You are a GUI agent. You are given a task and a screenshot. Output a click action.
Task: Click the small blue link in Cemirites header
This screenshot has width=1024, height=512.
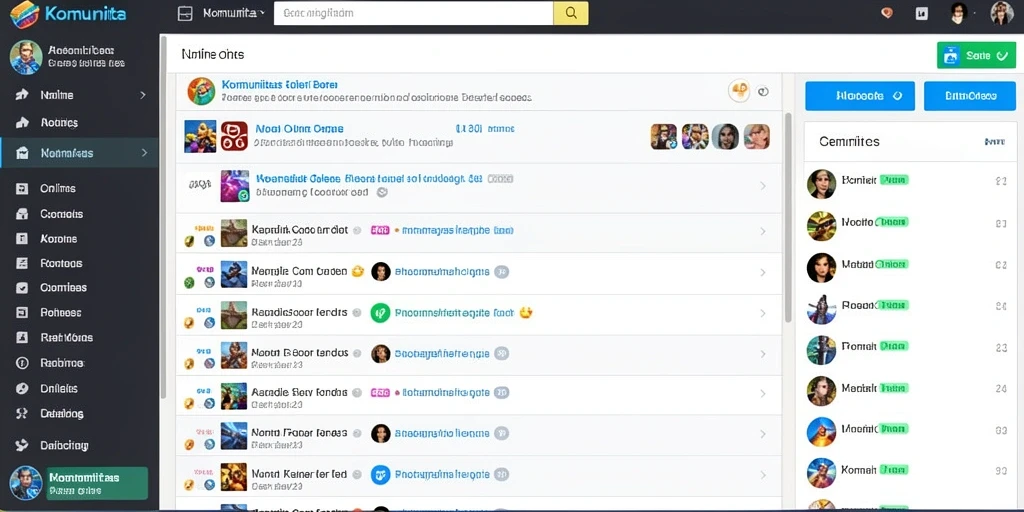pos(994,141)
